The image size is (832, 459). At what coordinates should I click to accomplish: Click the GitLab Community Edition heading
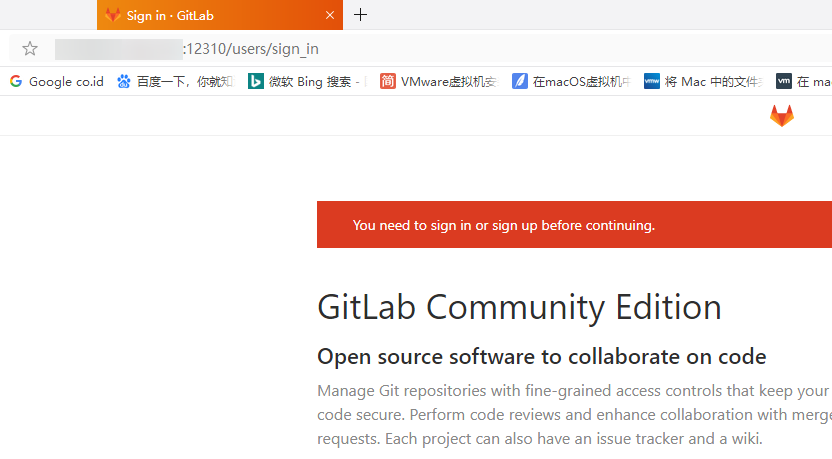pyautogui.click(x=519, y=307)
